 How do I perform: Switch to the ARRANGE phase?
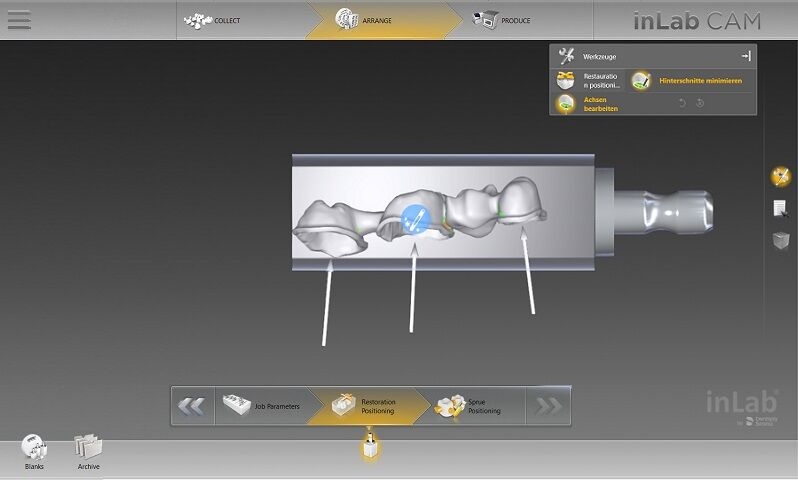363,20
